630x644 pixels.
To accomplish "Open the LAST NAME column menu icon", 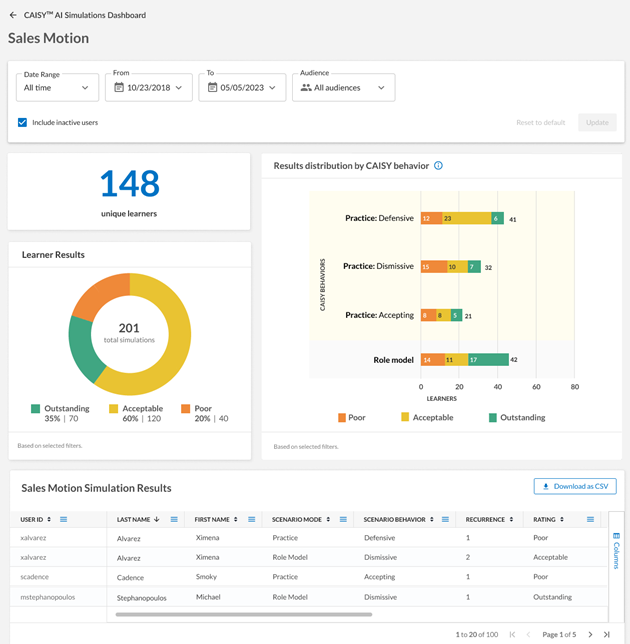I will click(174, 520).
